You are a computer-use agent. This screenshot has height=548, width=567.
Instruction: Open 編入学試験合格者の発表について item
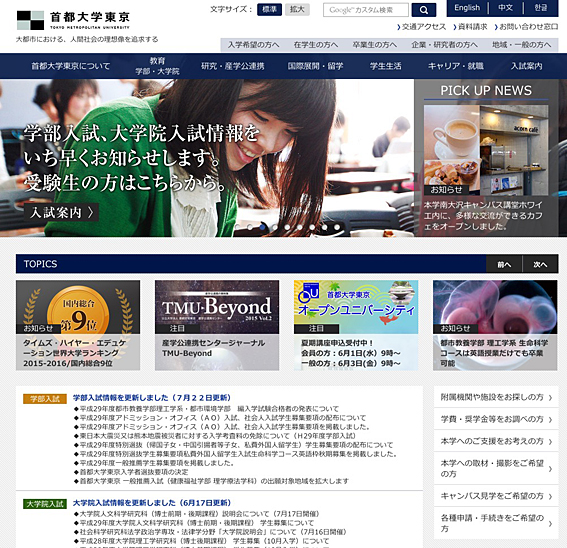click(206, 409)
